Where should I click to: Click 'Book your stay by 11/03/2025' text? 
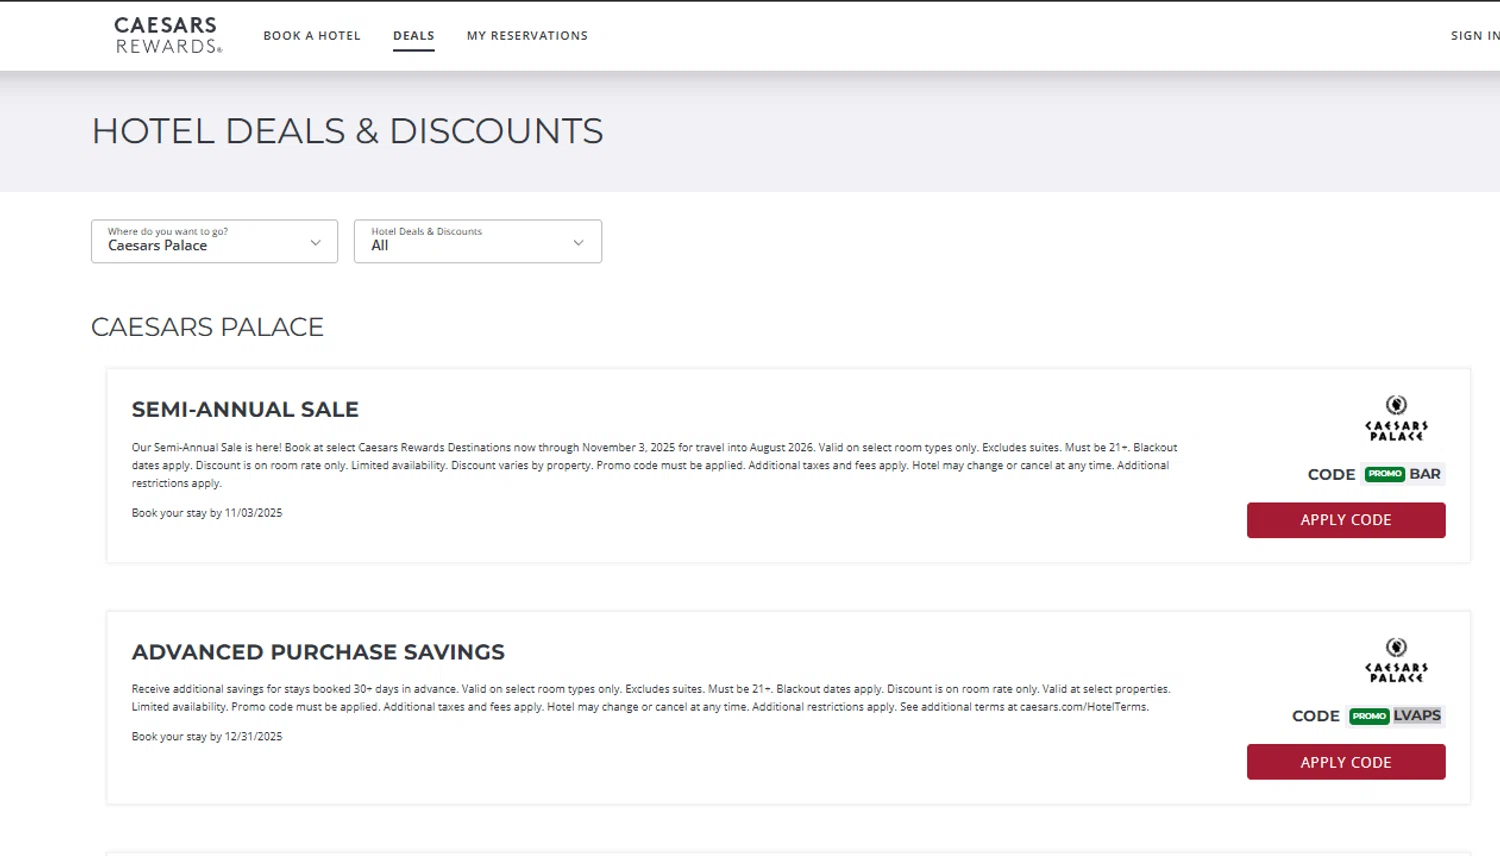(207, 513)
